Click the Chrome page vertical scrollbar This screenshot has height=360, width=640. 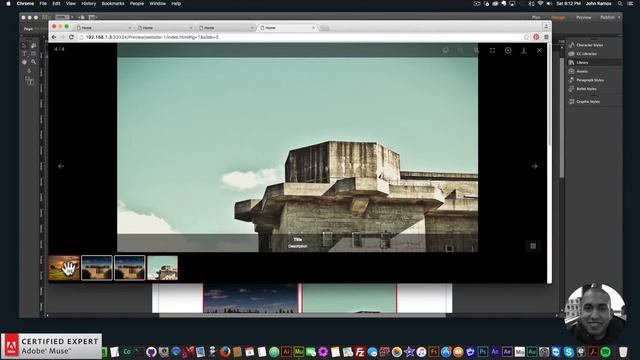tap(549, 95)
